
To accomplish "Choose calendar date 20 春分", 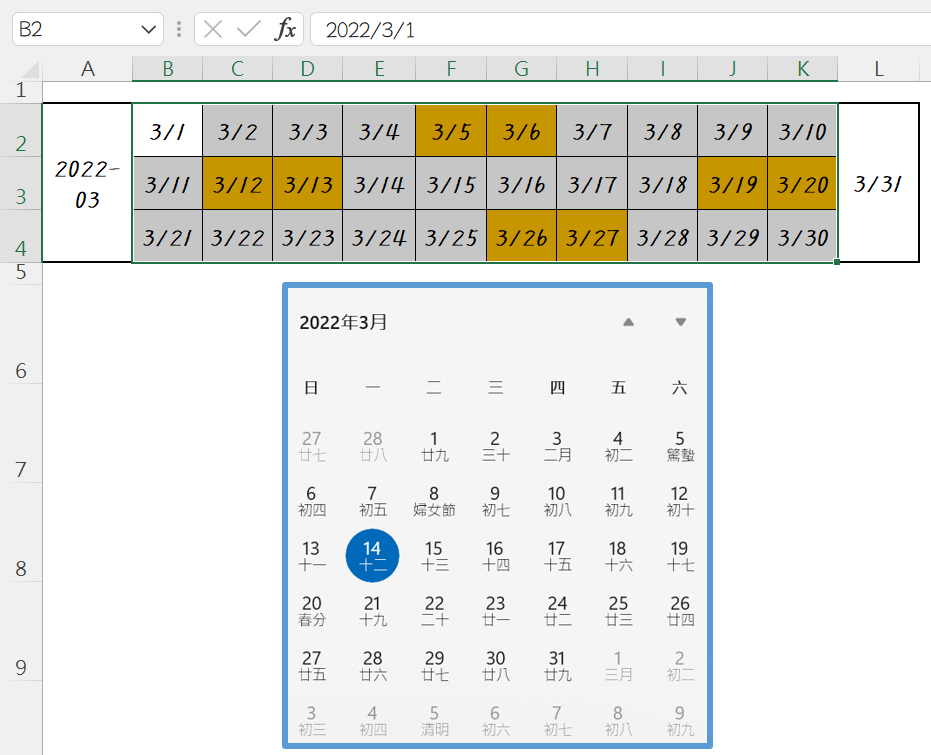I will [312, 611].
